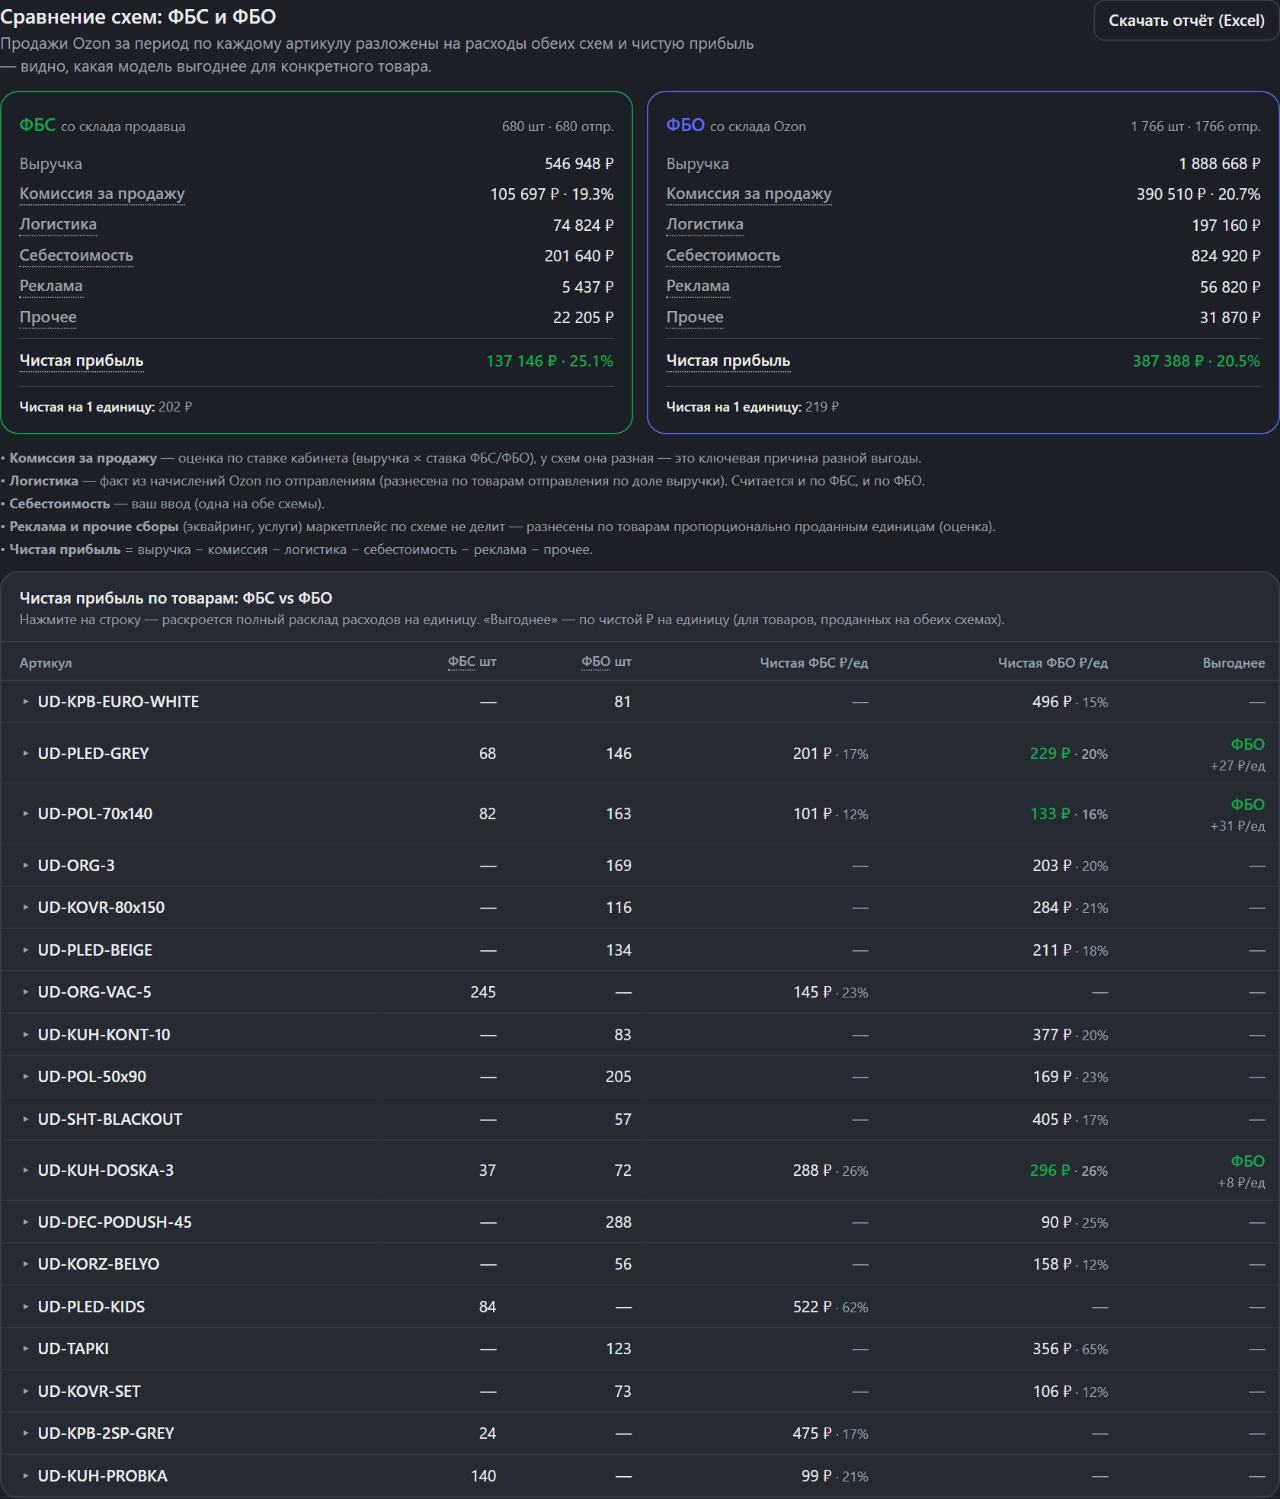1280x1499 pixels.
Task: Click the 'ФБО шт' column header
Action: (606, 662)
